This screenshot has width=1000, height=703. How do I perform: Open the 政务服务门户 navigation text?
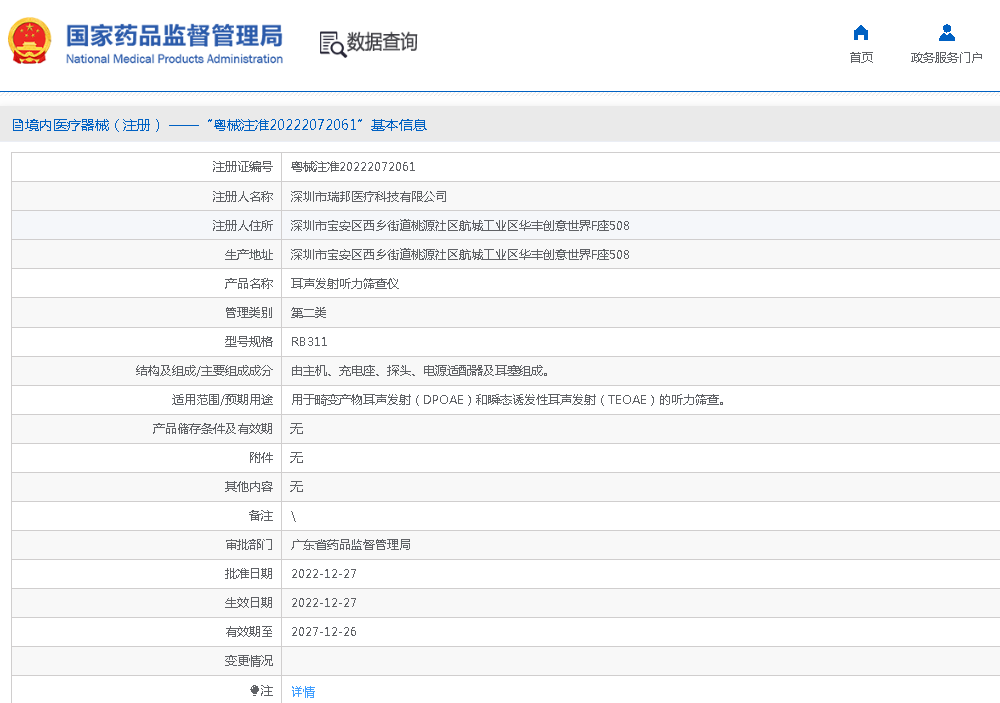[946, 58]
